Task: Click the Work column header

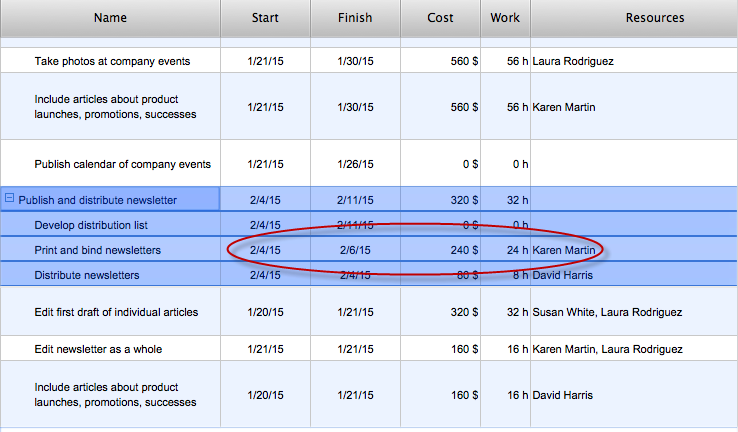Action: coord(505,18)
